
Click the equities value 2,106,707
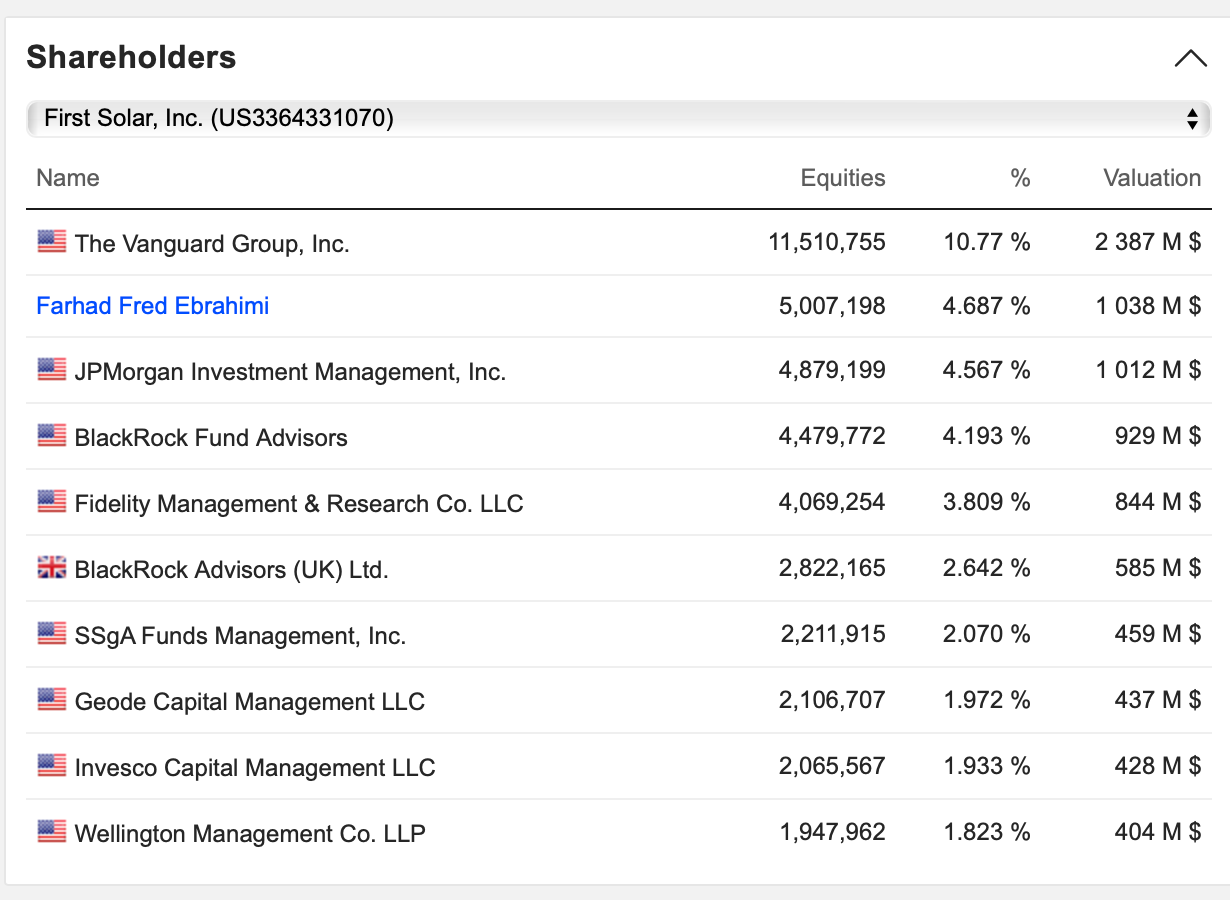(832, 700)
